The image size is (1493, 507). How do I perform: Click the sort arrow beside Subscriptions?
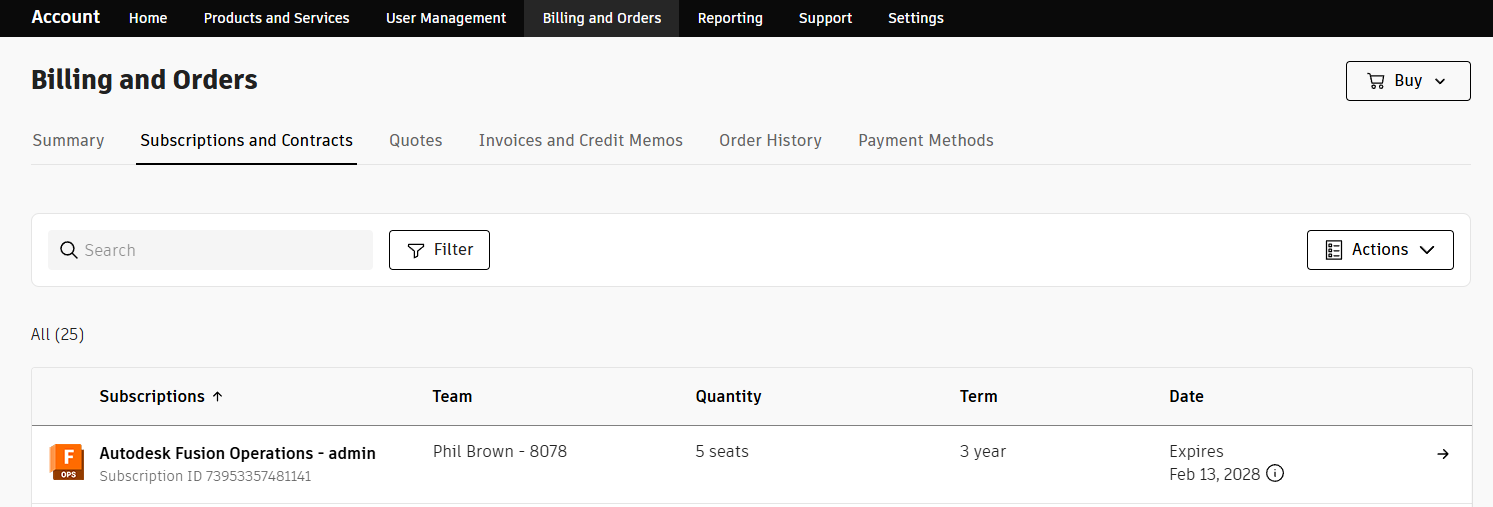coord(218,397)
